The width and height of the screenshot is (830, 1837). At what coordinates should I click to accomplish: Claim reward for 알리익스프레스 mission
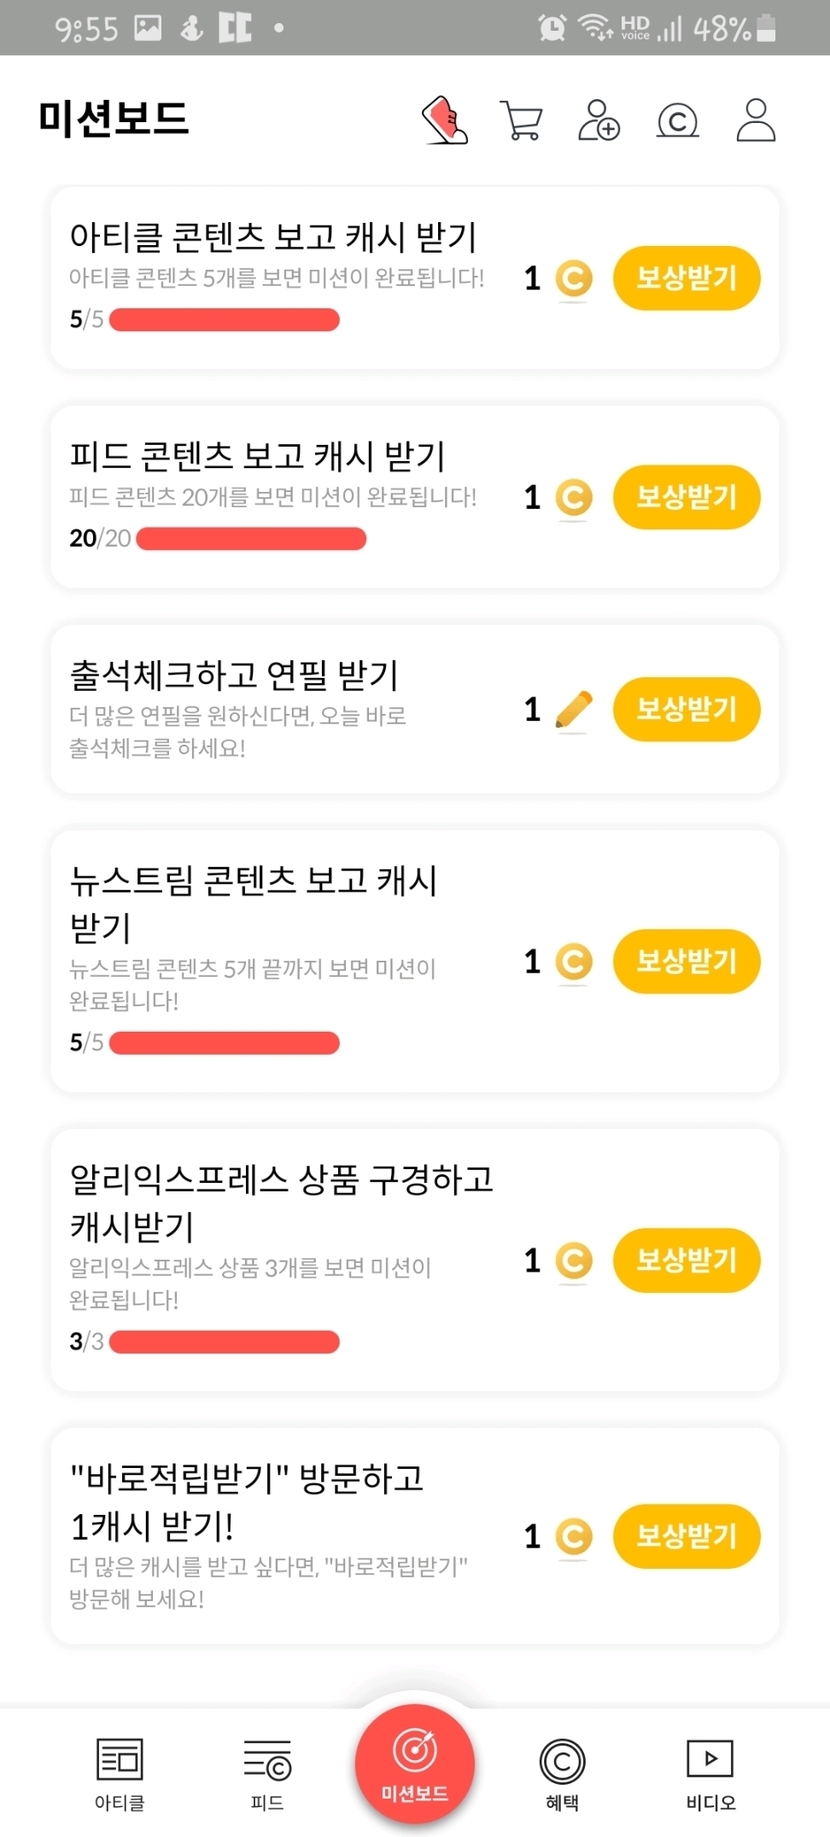tap(686, 1260)
